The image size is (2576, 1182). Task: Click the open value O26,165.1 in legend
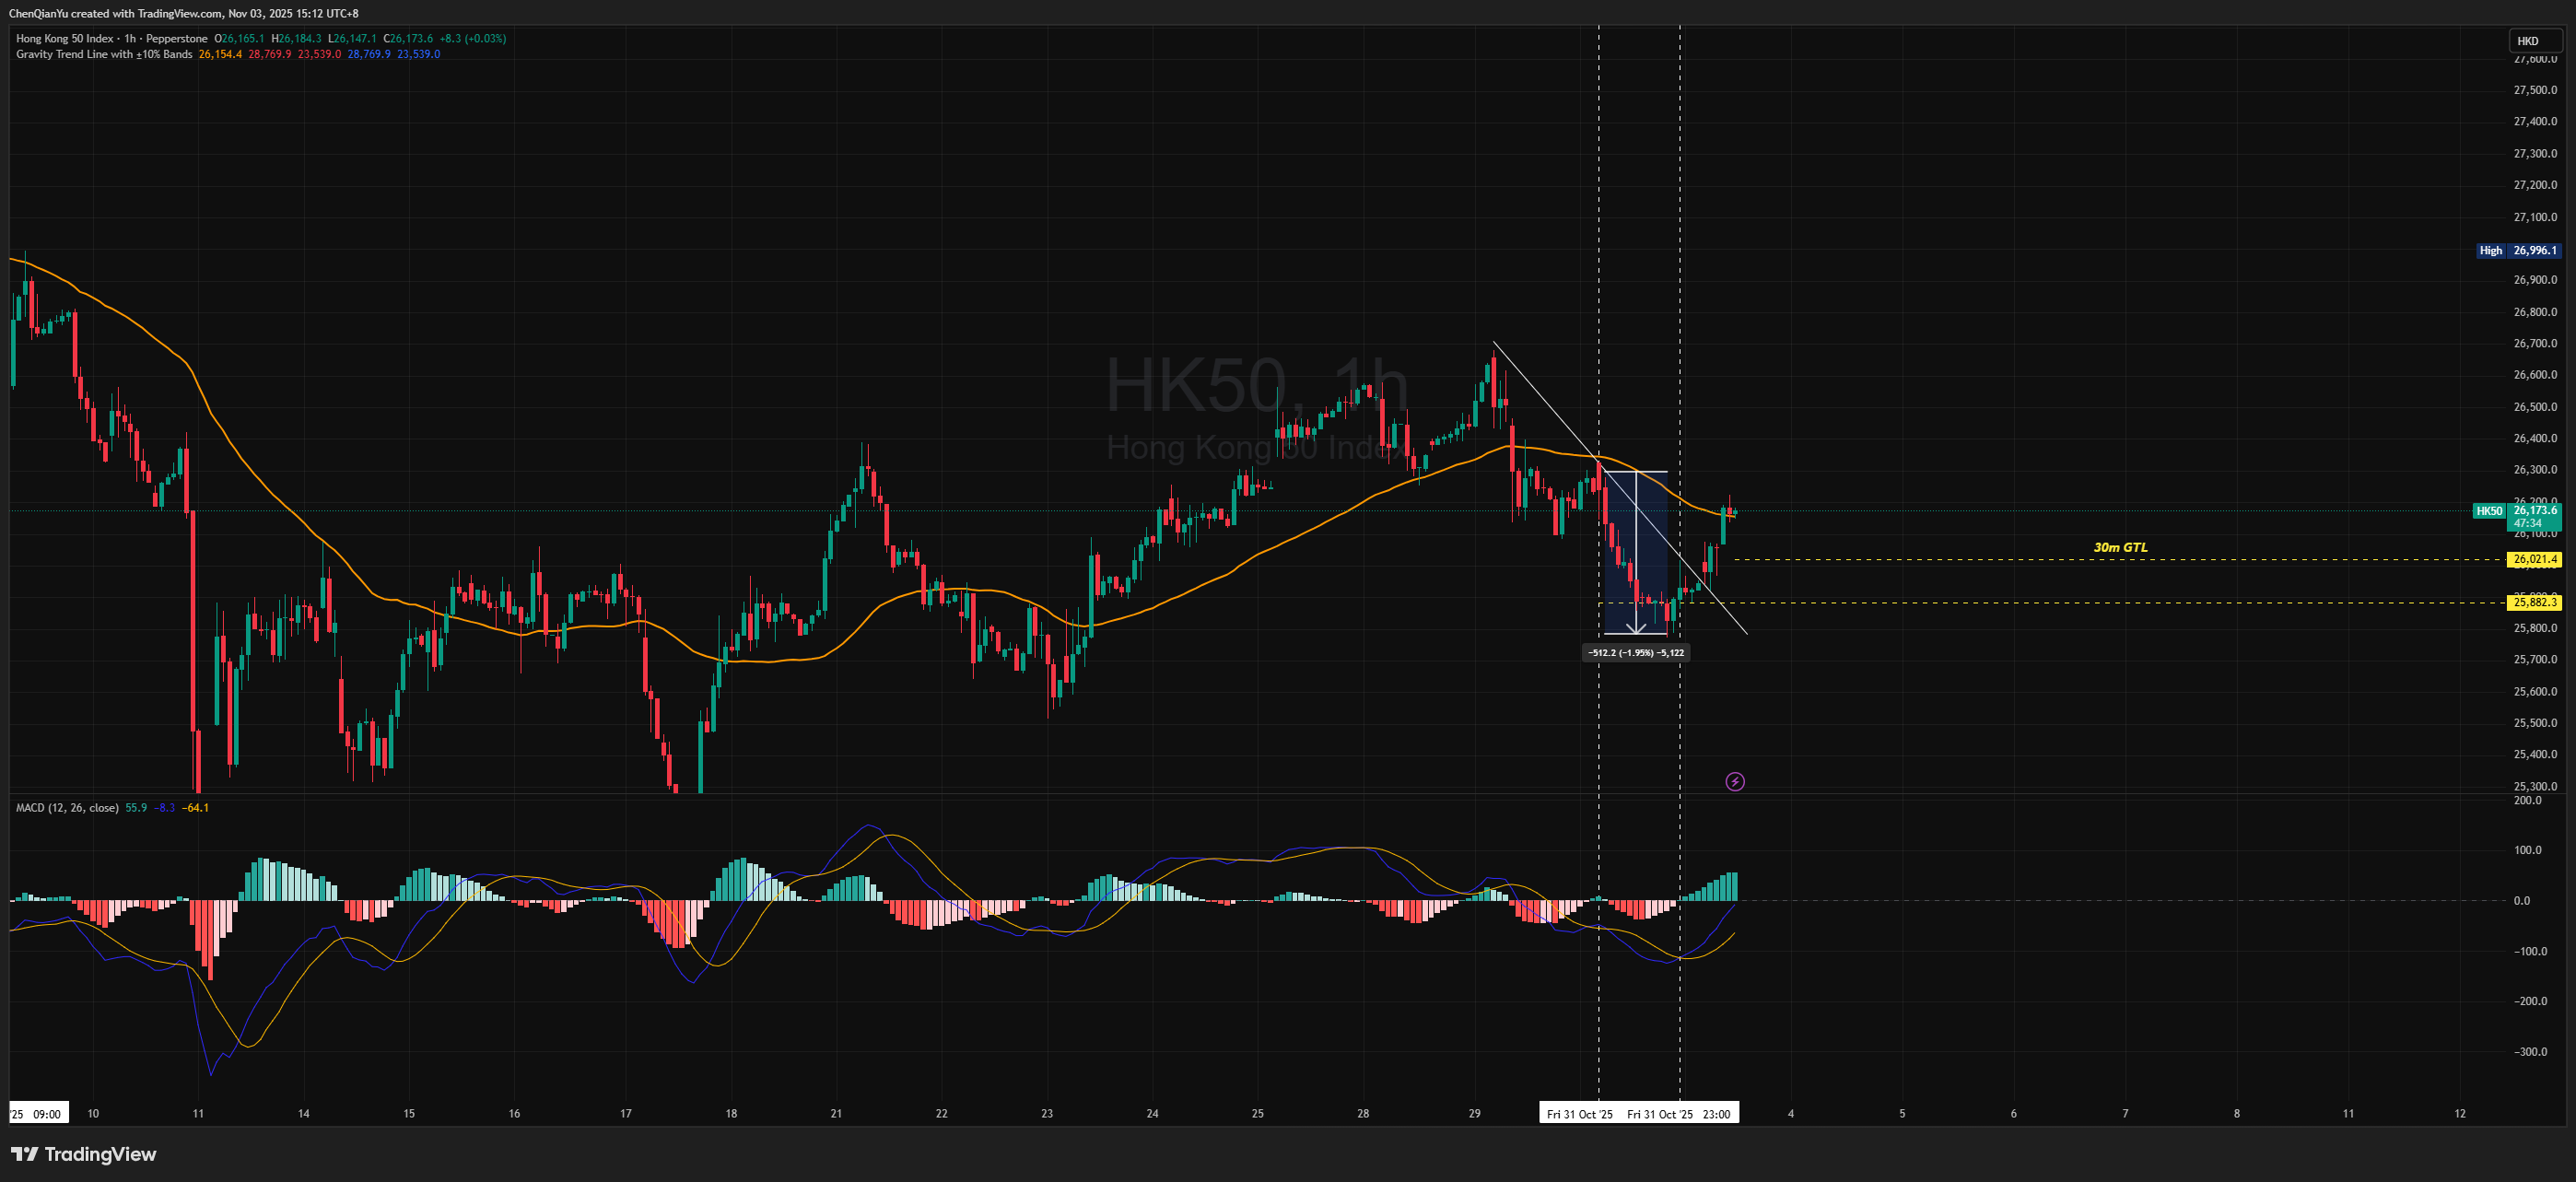coord(239,38)
